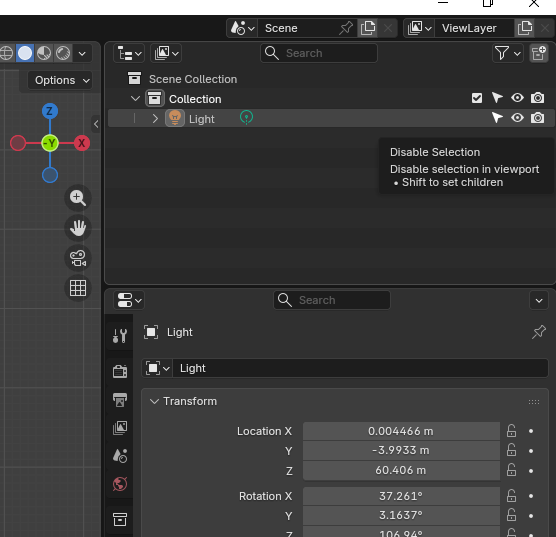Screen dimensions: 556x537
Task: Toggle pin in properties editor
Action: pos(539,332)
